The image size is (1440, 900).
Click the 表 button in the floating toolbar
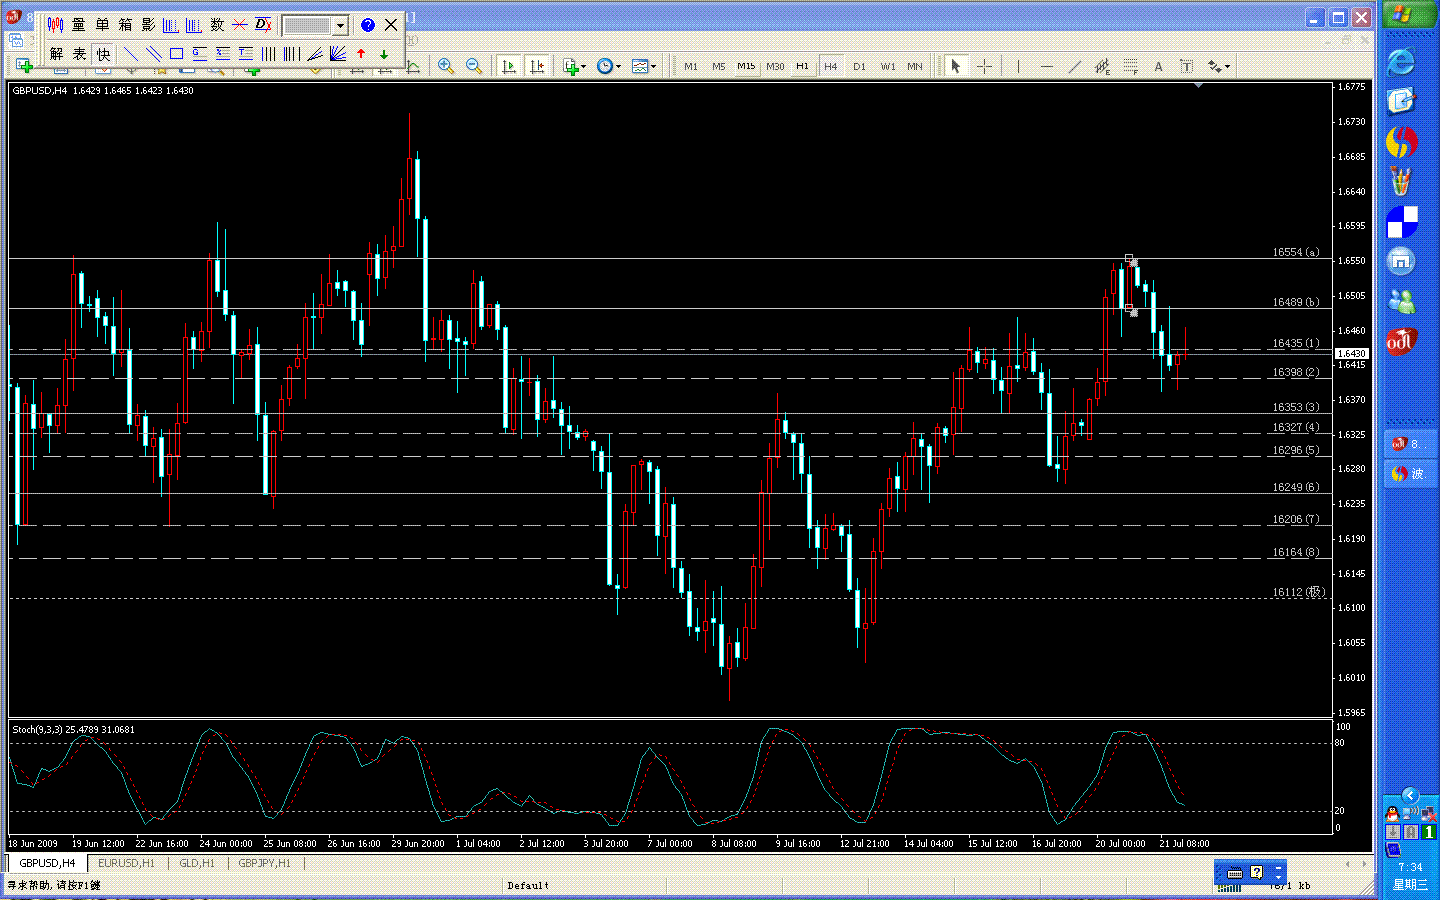(x=79, y=54)
